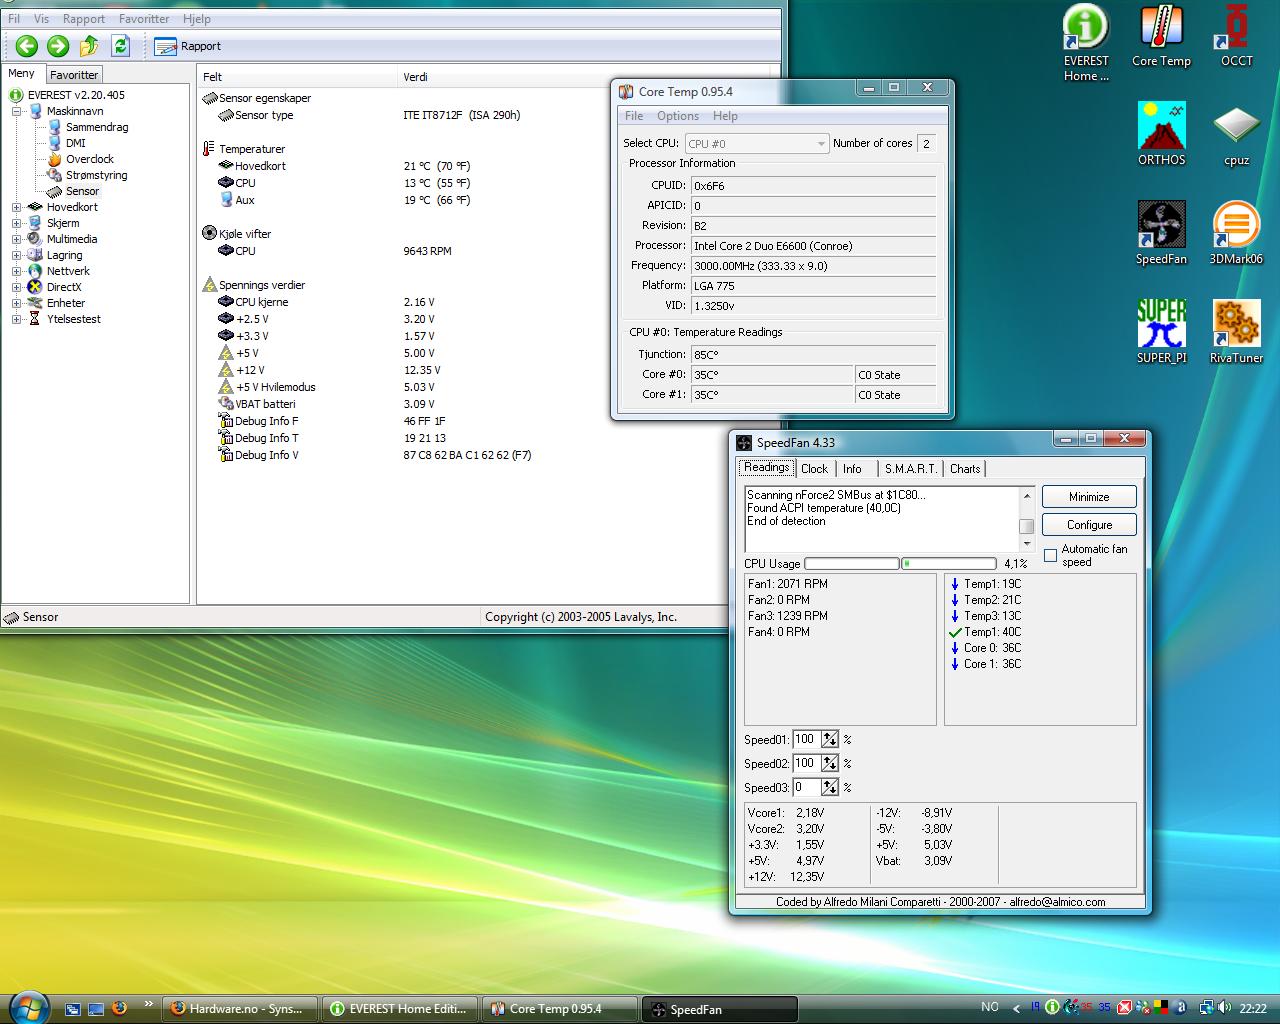
Task: Click the Verdi column header
Action: coord(415,77)
